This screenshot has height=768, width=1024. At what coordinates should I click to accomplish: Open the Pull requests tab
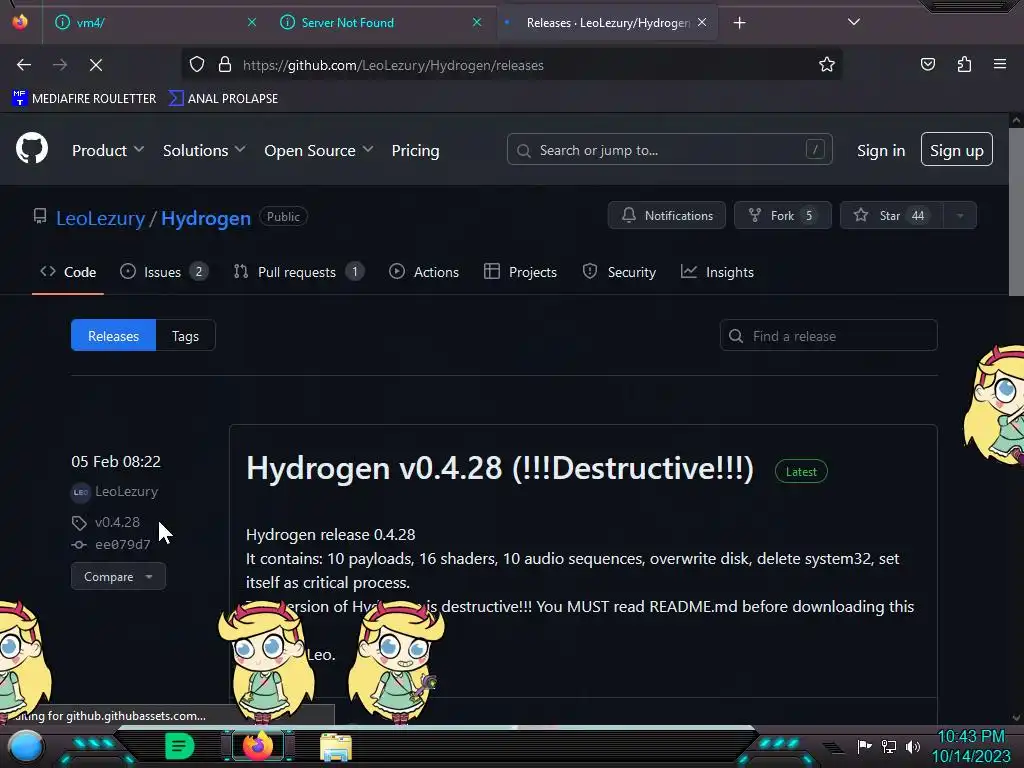click(x=299, y=272)
